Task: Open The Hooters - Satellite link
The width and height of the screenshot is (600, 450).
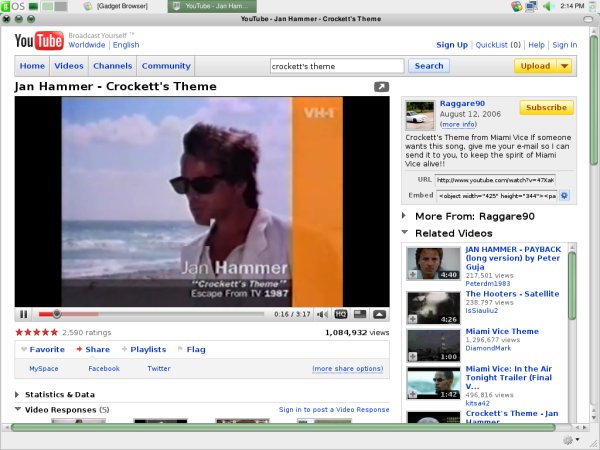Action: (512, 294)
